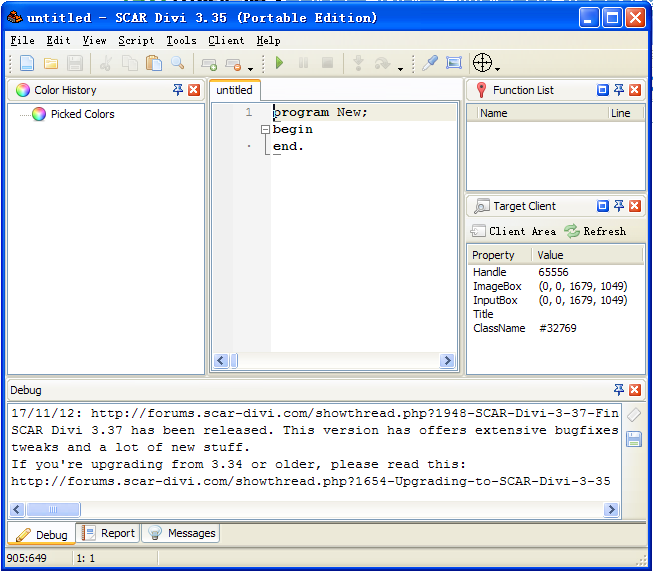653x571 pixels.
Task: Toggle the pin on the Function List panel
Action: [x=619, y=90]
